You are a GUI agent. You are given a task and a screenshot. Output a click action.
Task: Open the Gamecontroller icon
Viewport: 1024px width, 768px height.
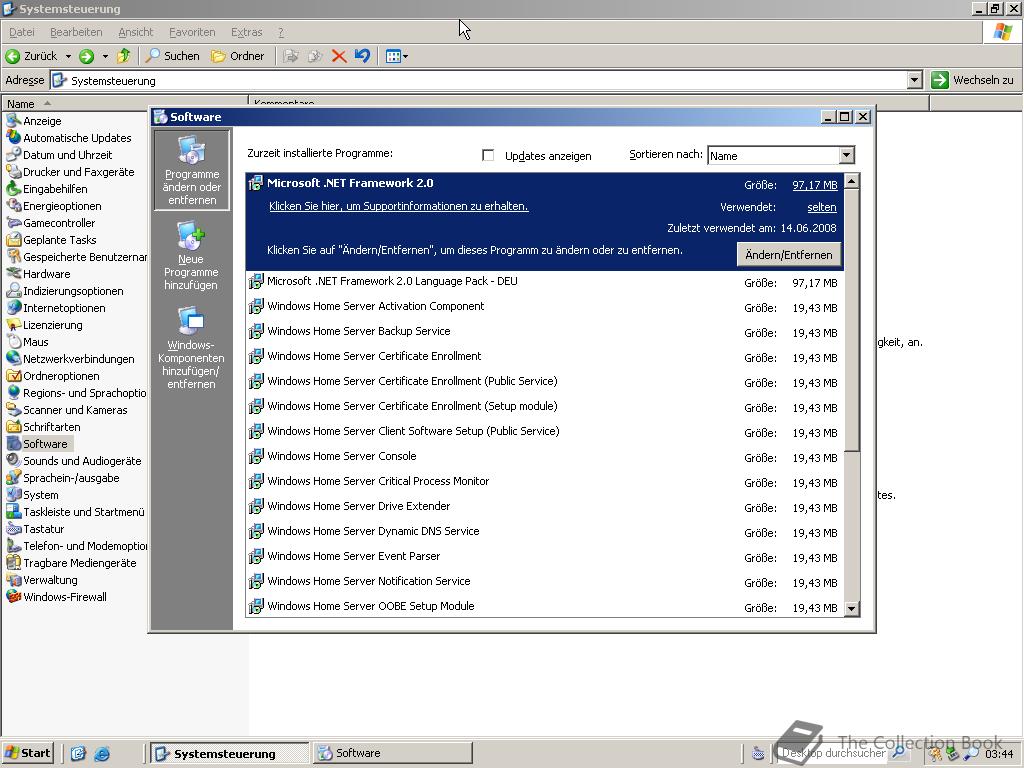pos(14,223)
